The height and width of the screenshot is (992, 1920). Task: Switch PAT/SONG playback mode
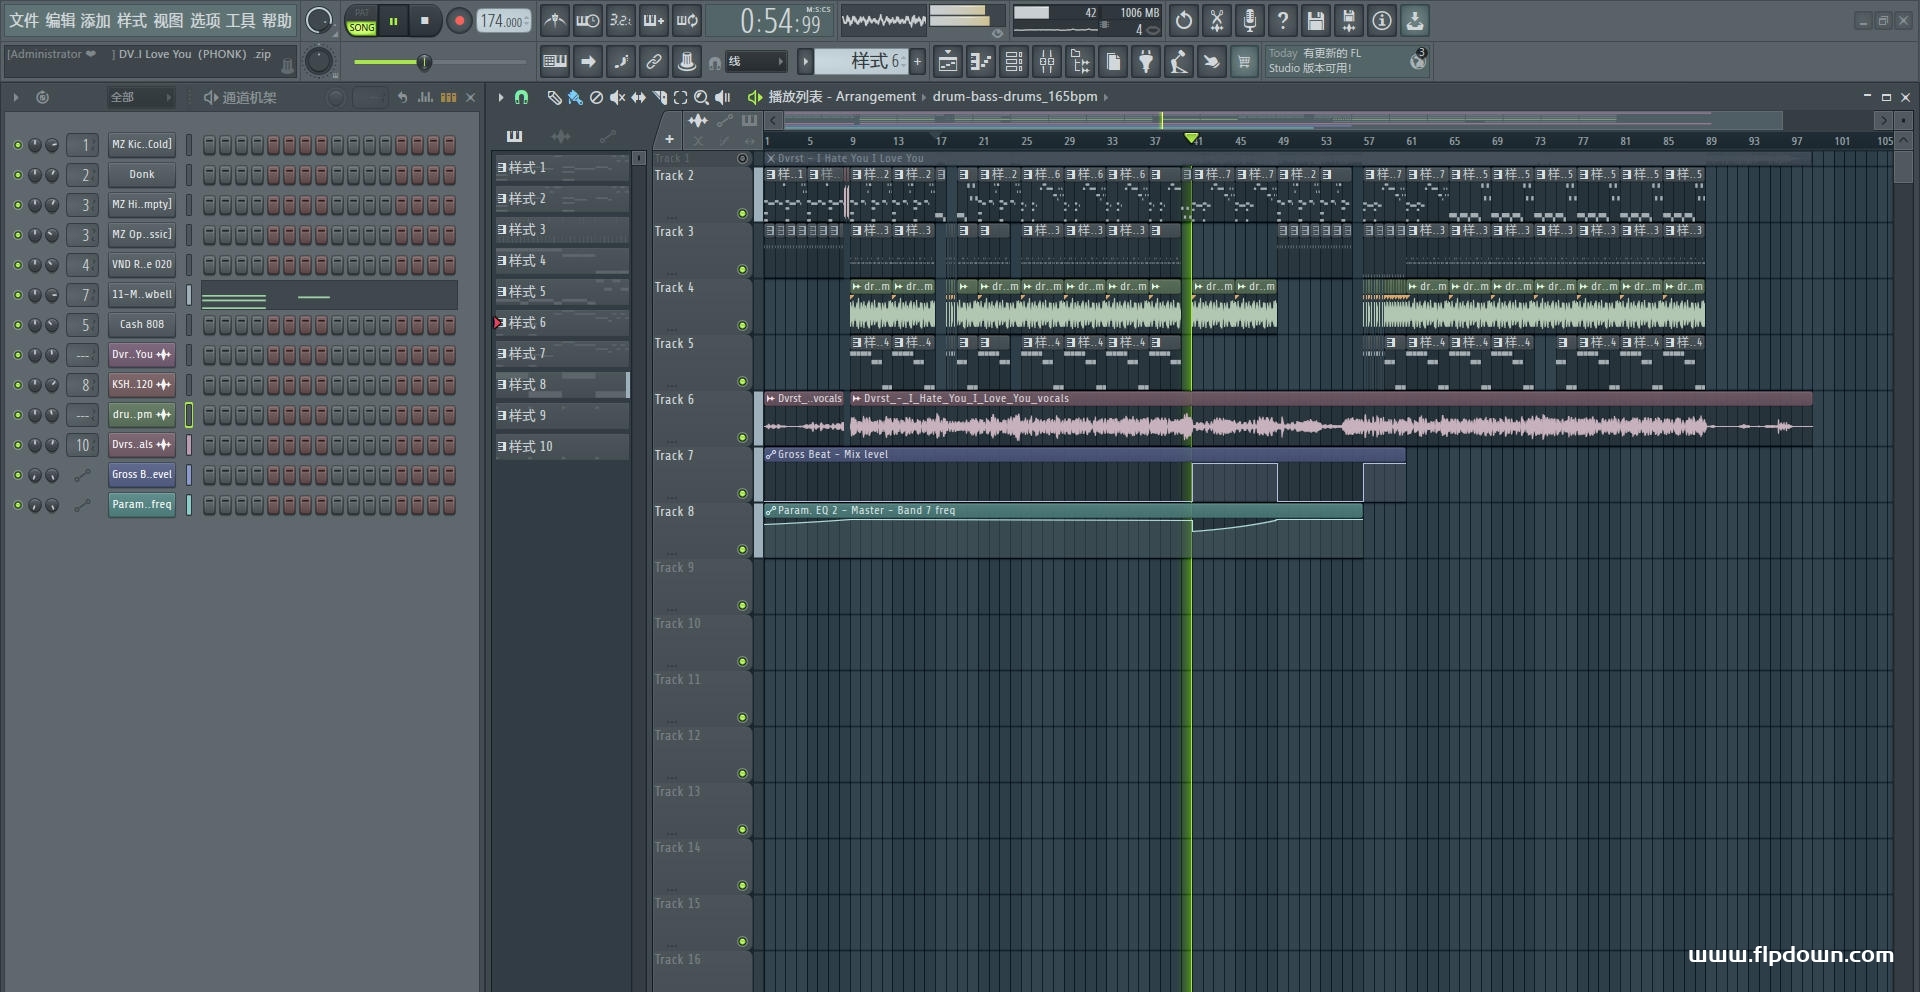[361, 21]
